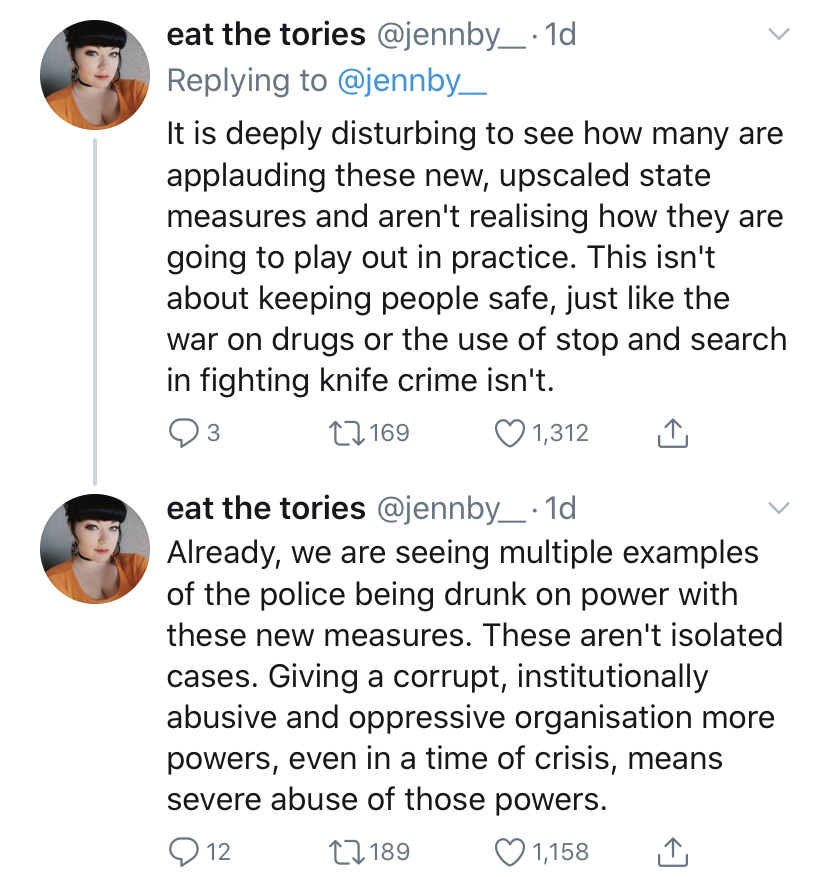Open the first tweet's eat the tories name
This screenshot has width=828, height=877.
coord(266,35)
